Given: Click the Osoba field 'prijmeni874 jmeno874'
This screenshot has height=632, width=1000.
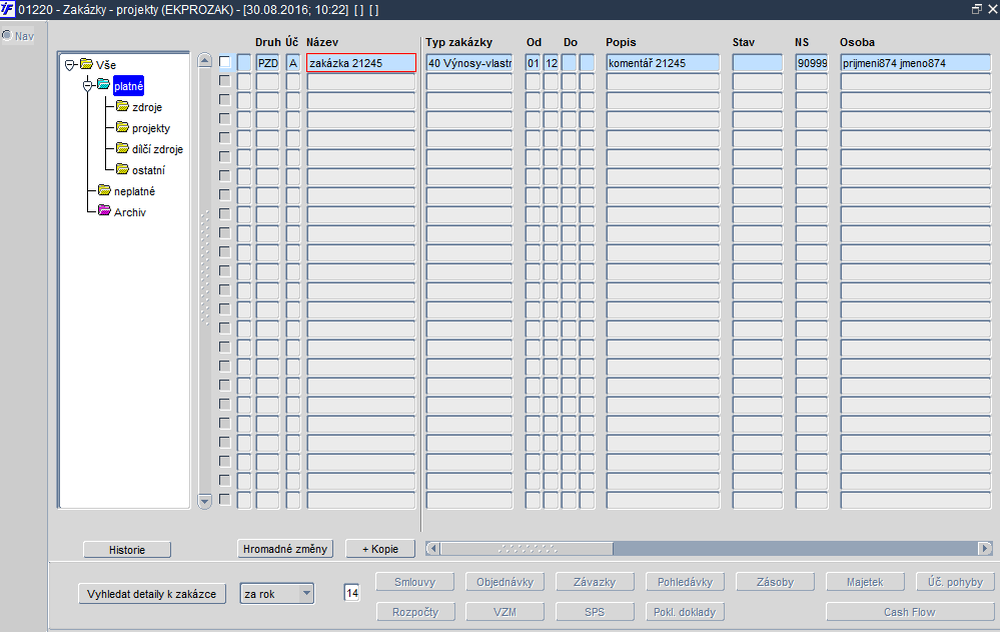Looking at the screenshot, I should (x=916, y=62).
